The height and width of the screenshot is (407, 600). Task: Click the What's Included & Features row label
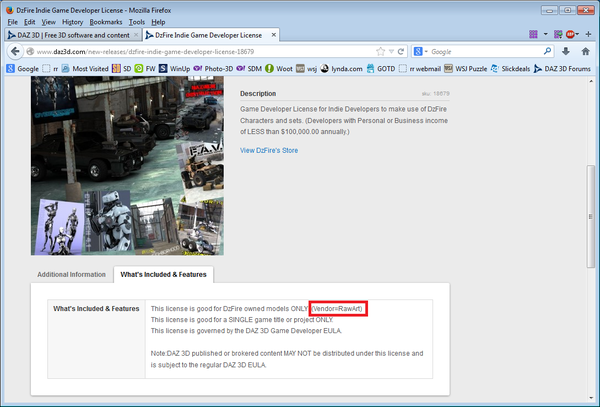96,308
